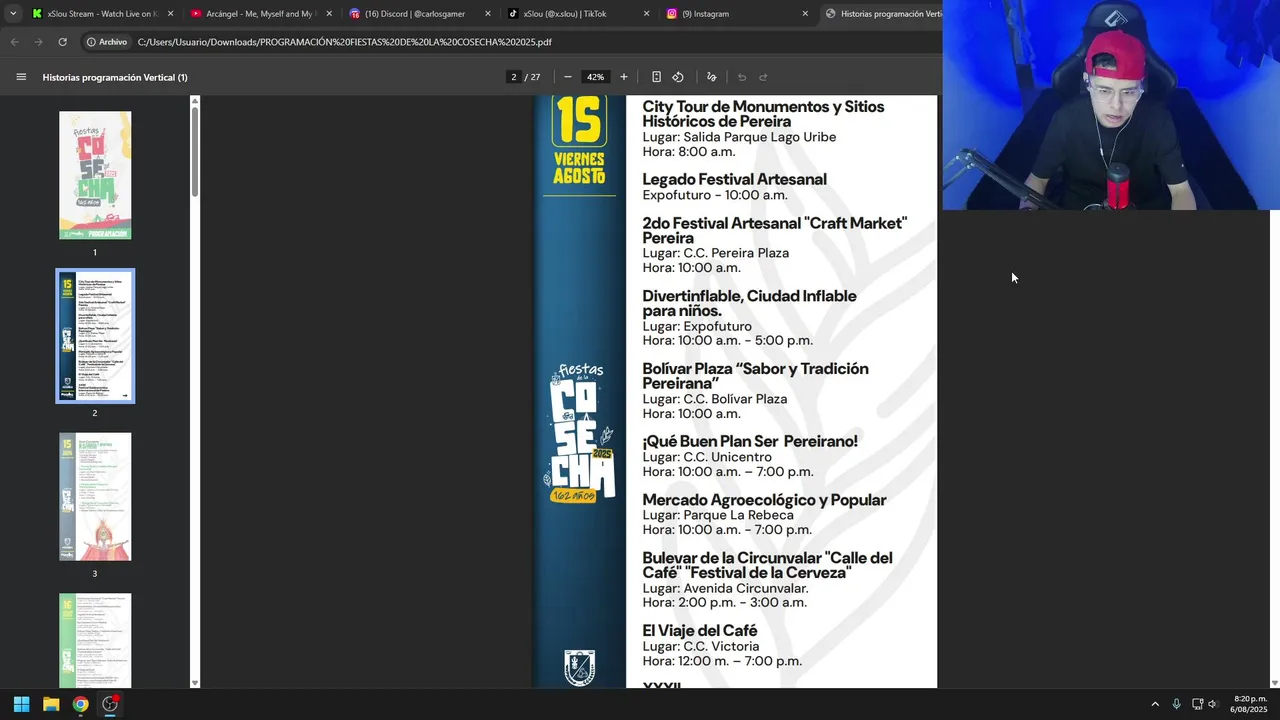Viewport: 1280px width, 720px height.
Task: Click the zoom out minus button
Action: tap(568, 77)
